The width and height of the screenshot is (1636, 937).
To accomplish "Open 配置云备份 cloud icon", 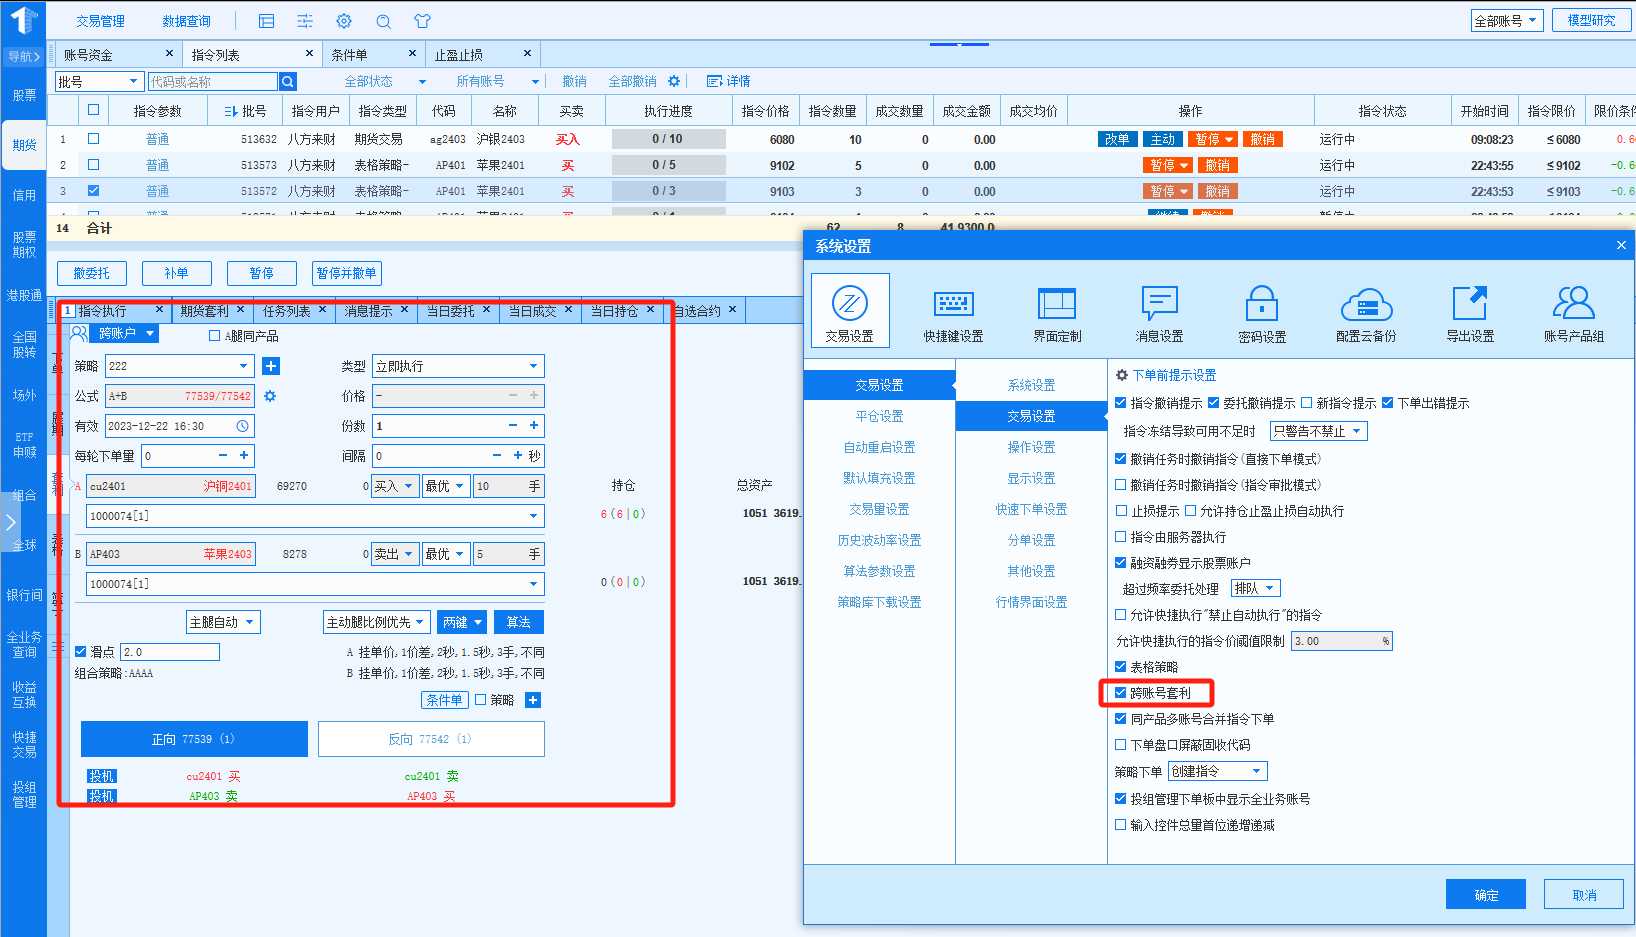I will pos(1366,304).
